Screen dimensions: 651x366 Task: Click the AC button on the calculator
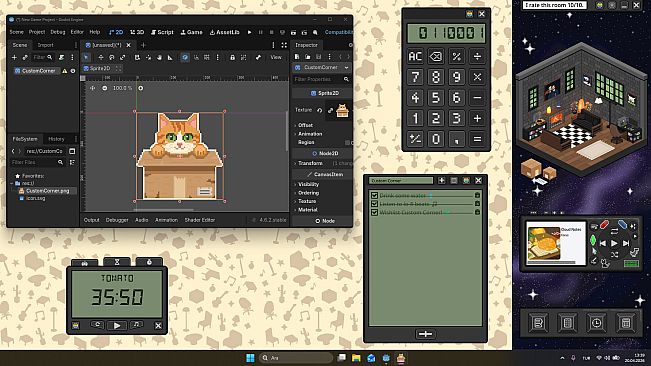pos(415,56)
